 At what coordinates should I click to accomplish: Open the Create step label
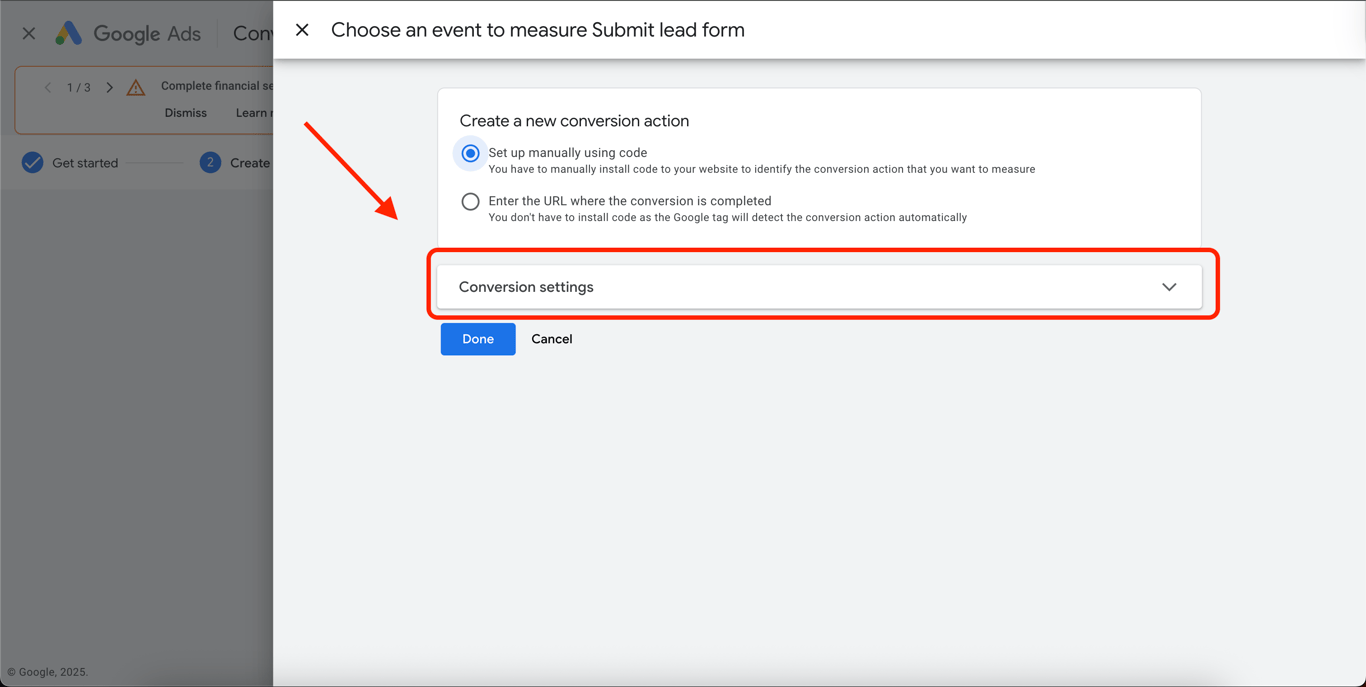250,163
